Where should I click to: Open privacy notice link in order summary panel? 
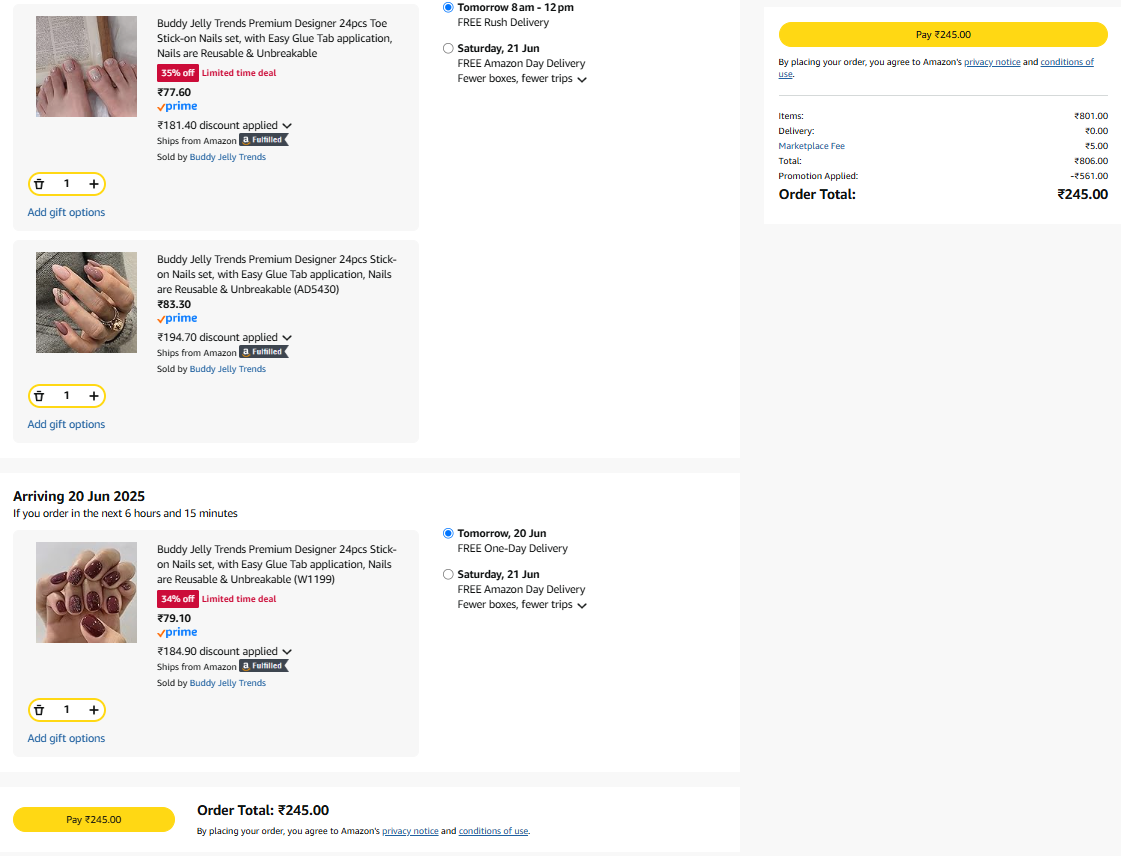point(992,62)
